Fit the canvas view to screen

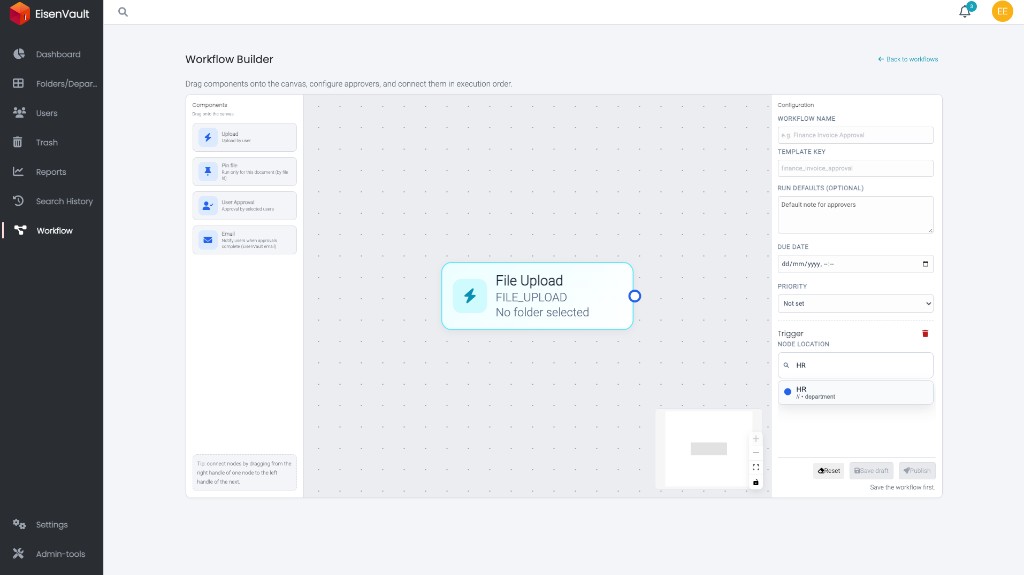(x=756, y=467)
